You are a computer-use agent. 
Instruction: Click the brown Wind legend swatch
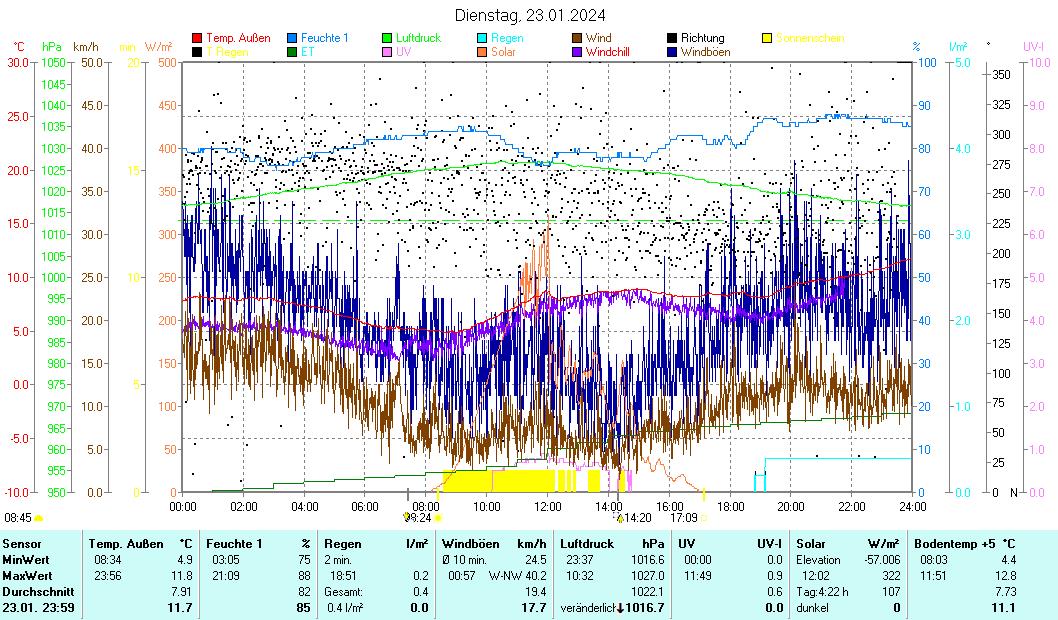(577, 38)
